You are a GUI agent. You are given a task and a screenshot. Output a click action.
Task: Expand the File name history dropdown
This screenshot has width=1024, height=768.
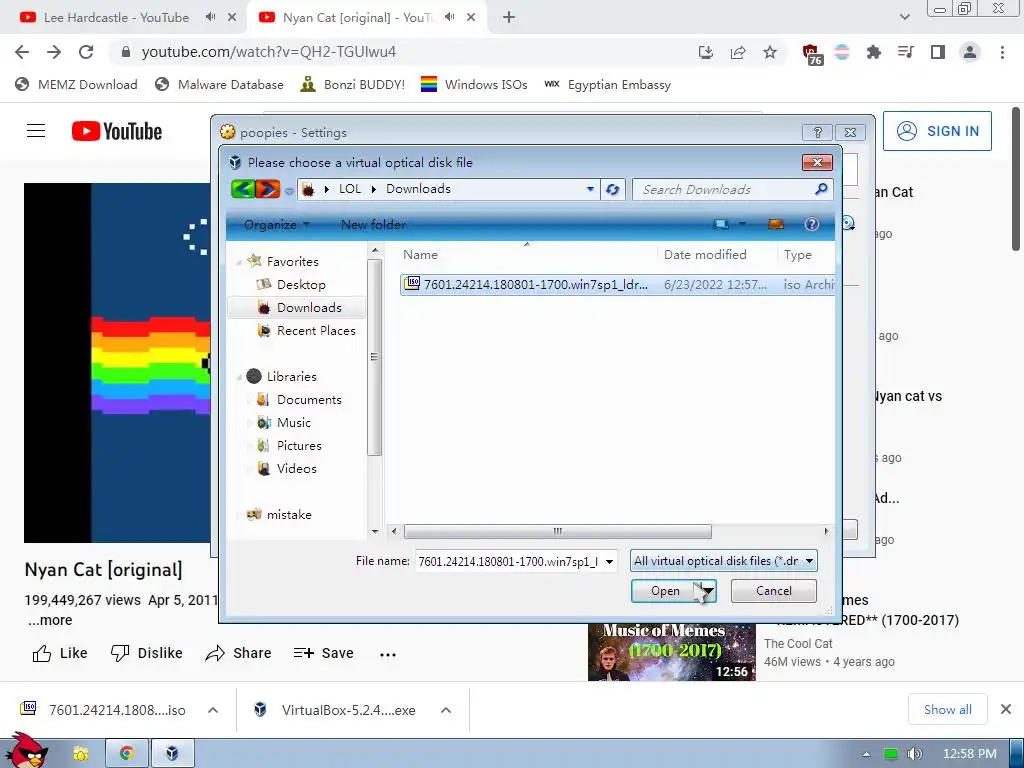pos(609,561)
